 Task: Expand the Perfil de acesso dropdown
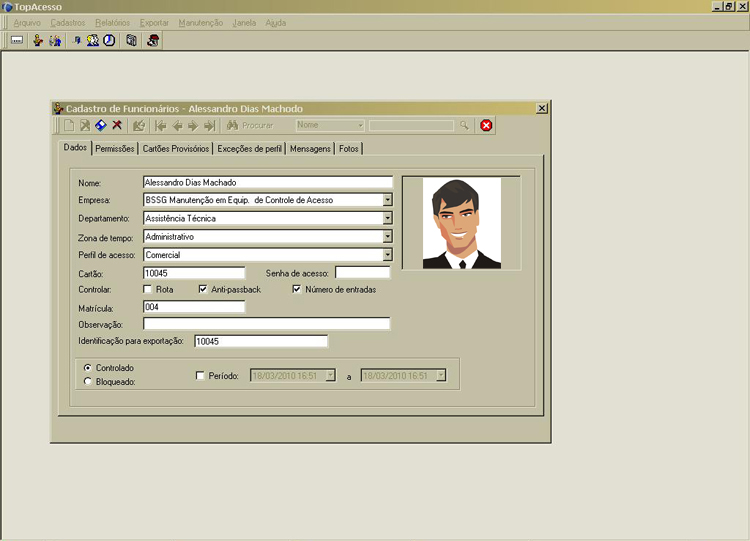387,255
